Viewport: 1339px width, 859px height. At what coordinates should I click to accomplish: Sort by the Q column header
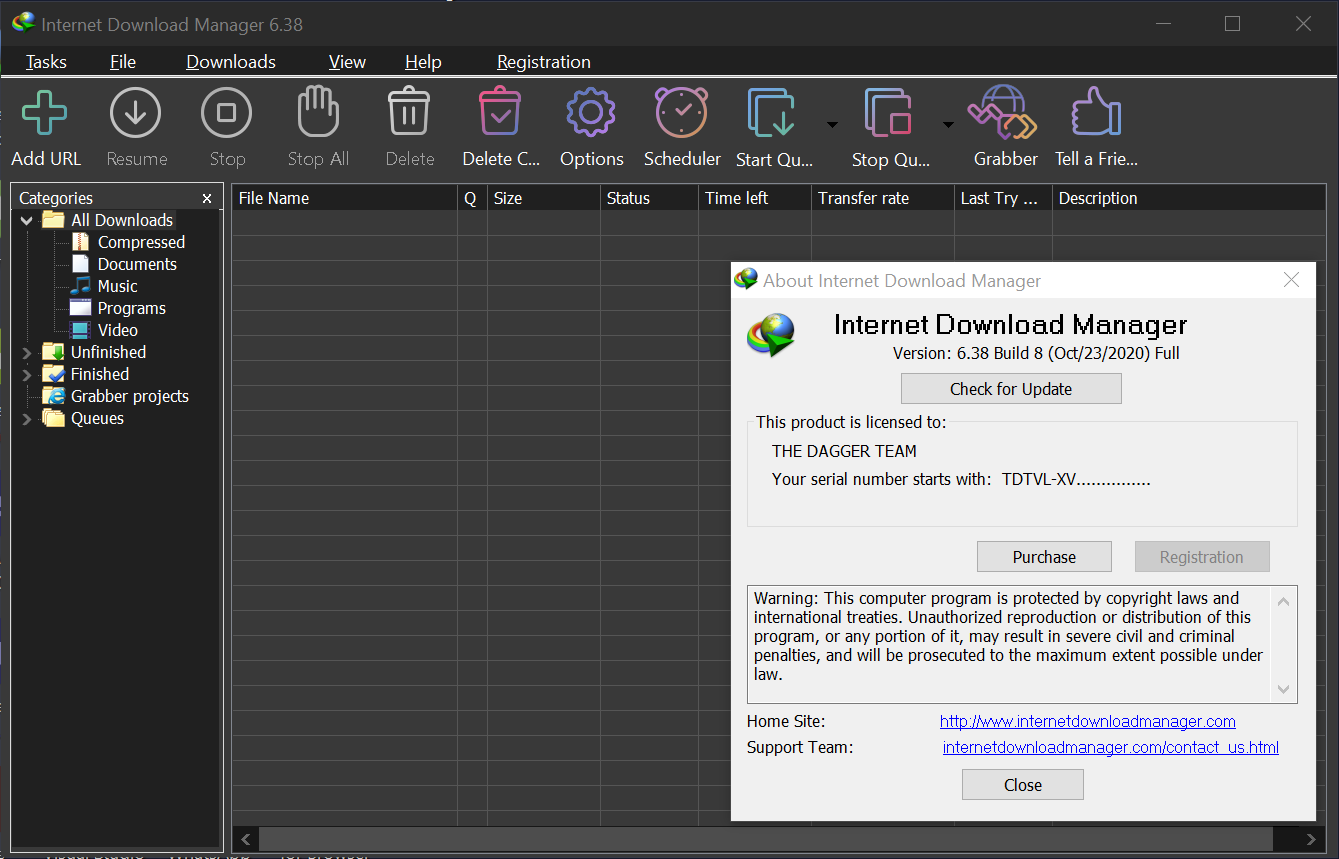(472, 198)
